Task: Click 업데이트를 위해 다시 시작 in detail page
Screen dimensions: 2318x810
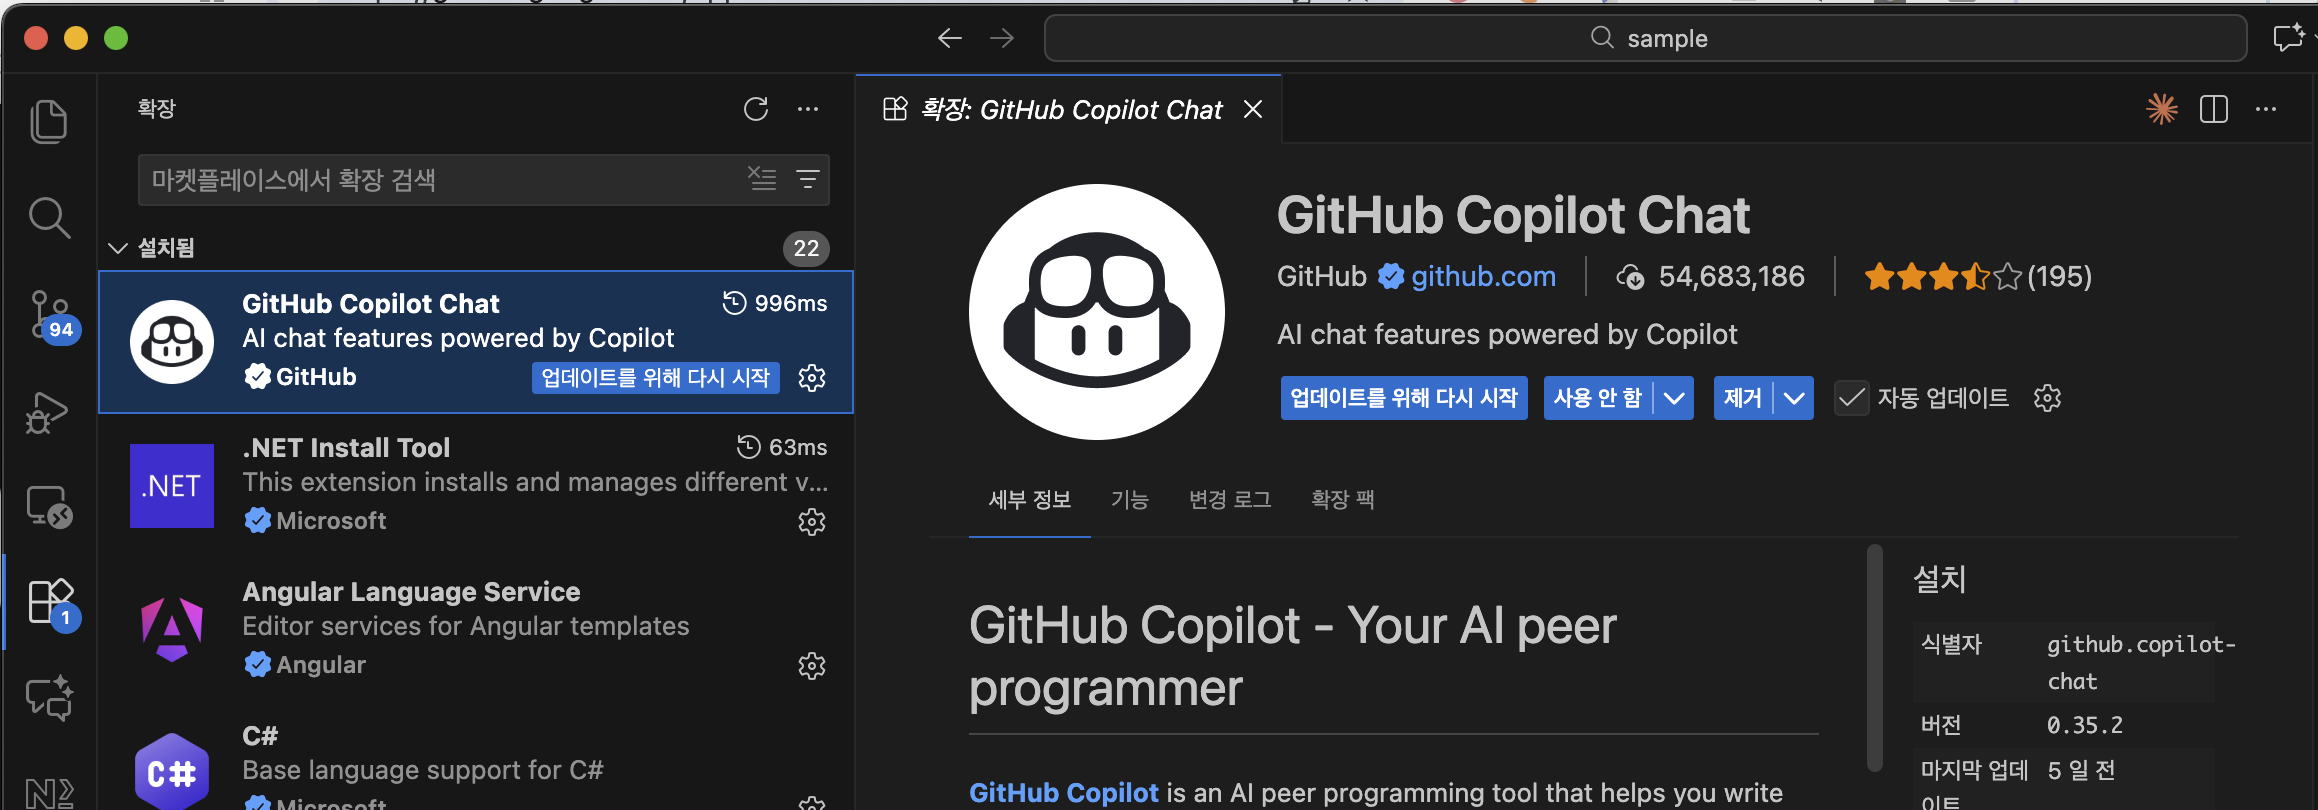Action: [x=1404, y=398]
